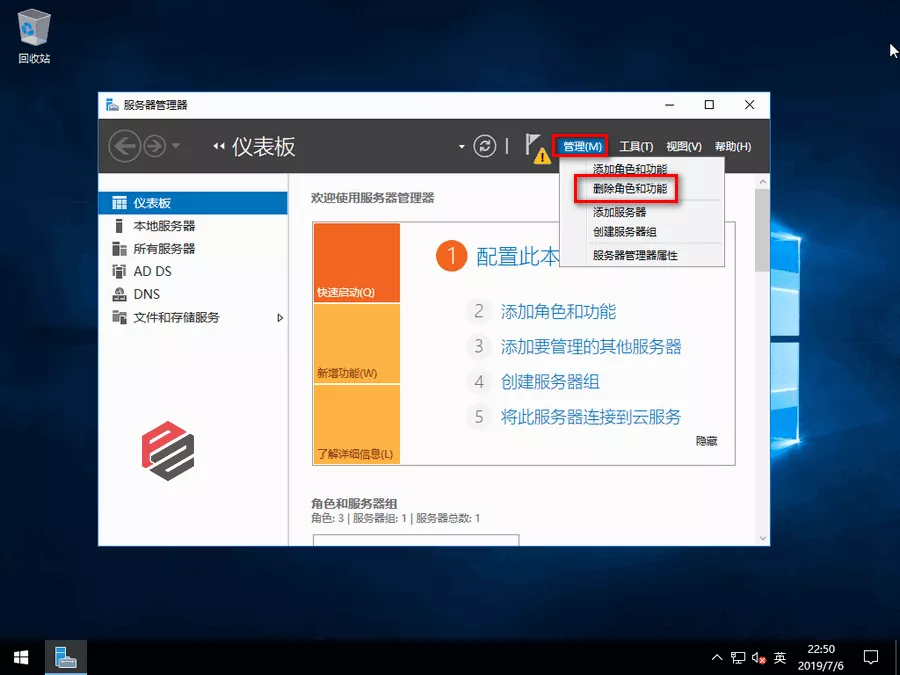Click 创建服务器组 link in welcome panel

pos(550,381)
